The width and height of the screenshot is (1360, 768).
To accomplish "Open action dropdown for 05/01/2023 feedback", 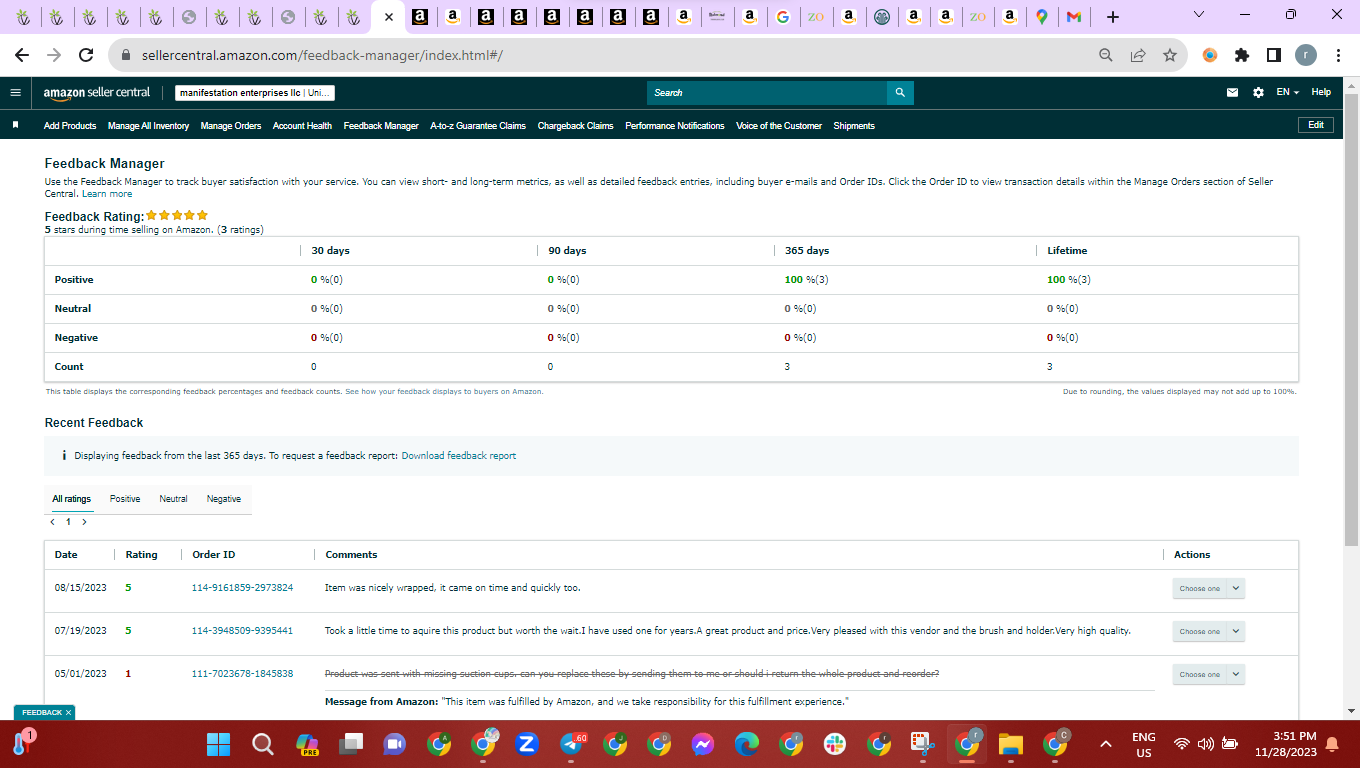I will (1208, 674).
